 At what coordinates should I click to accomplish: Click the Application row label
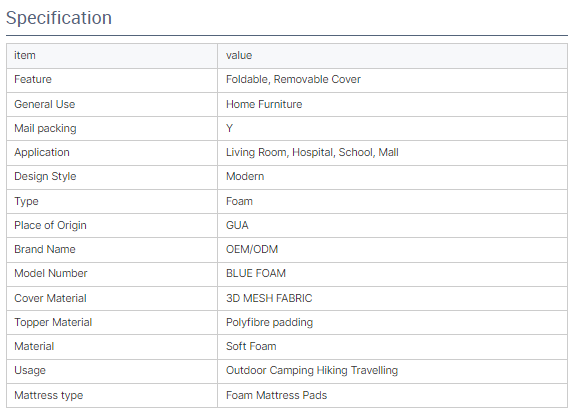pos(42,153)
